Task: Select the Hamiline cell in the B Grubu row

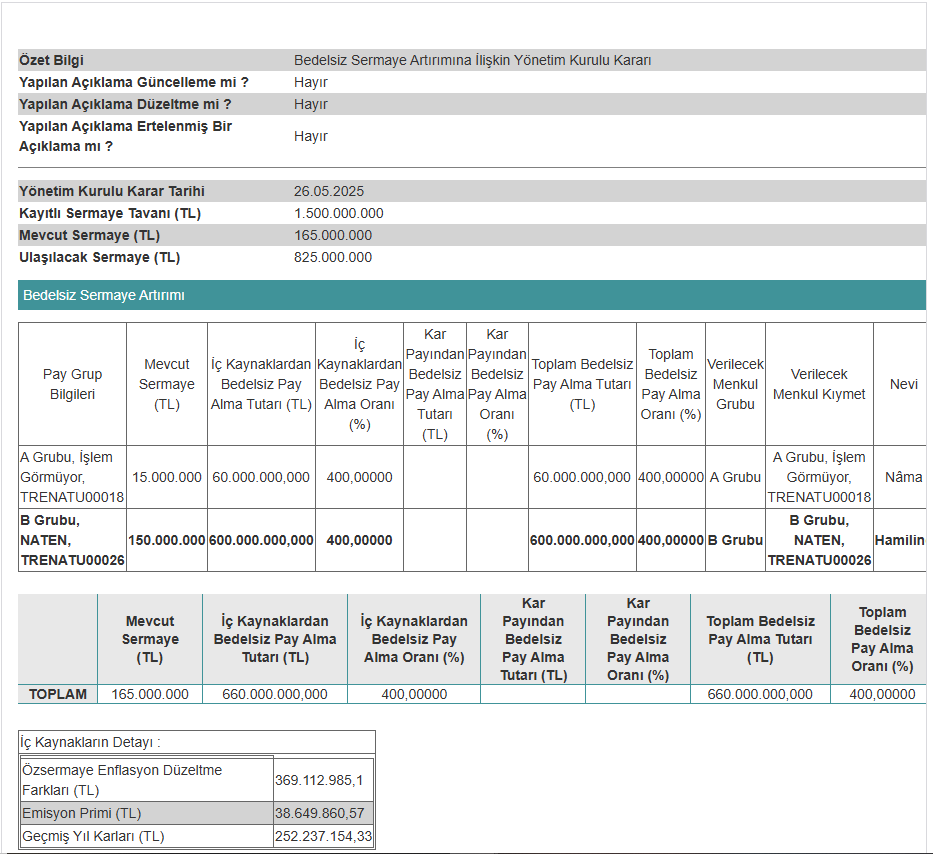Action: pyautogui.click(x=899, y=540)
